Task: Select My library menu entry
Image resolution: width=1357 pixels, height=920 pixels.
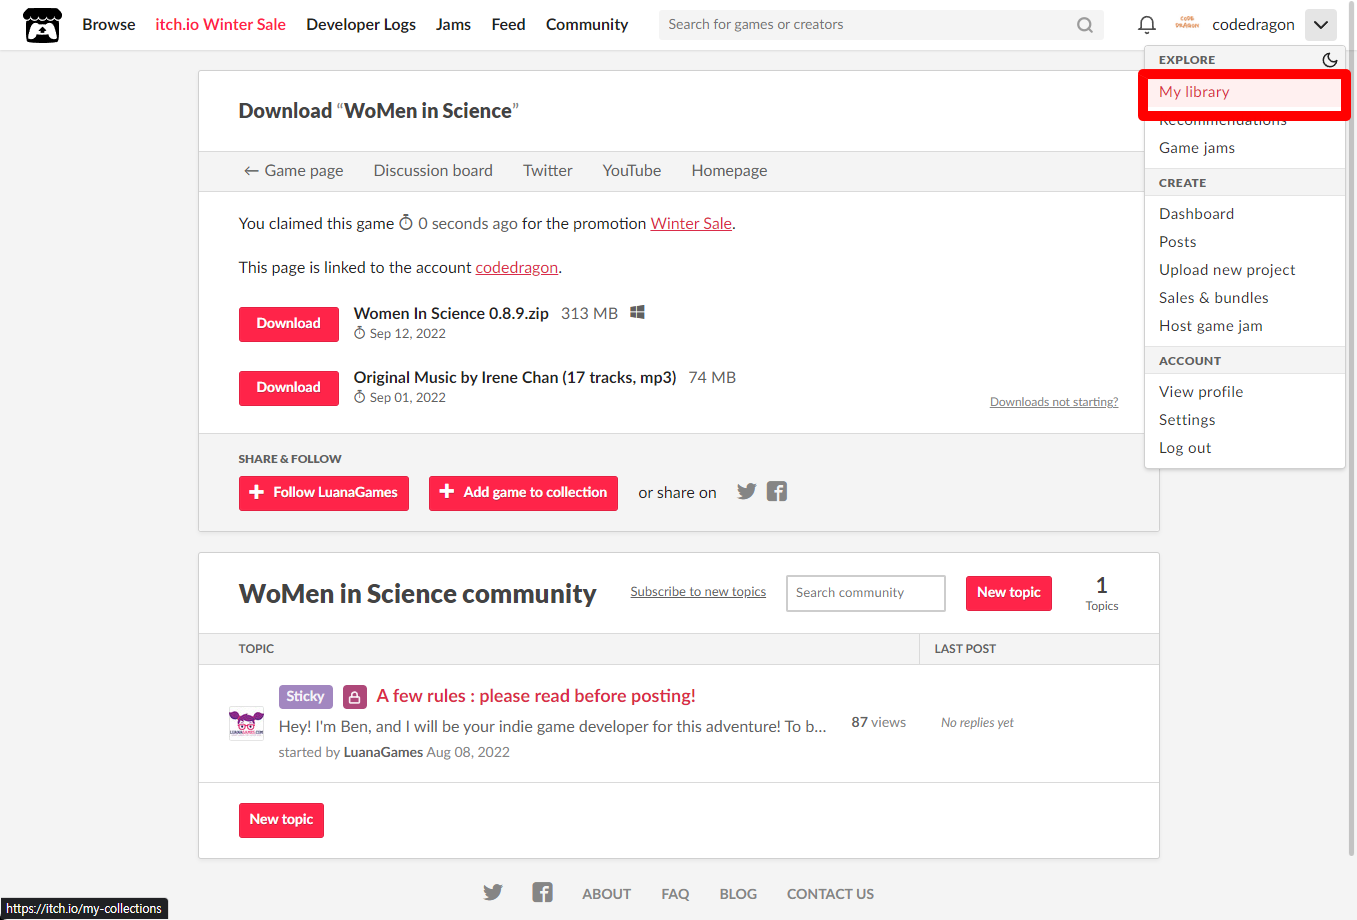Action: pos(1244,92)
